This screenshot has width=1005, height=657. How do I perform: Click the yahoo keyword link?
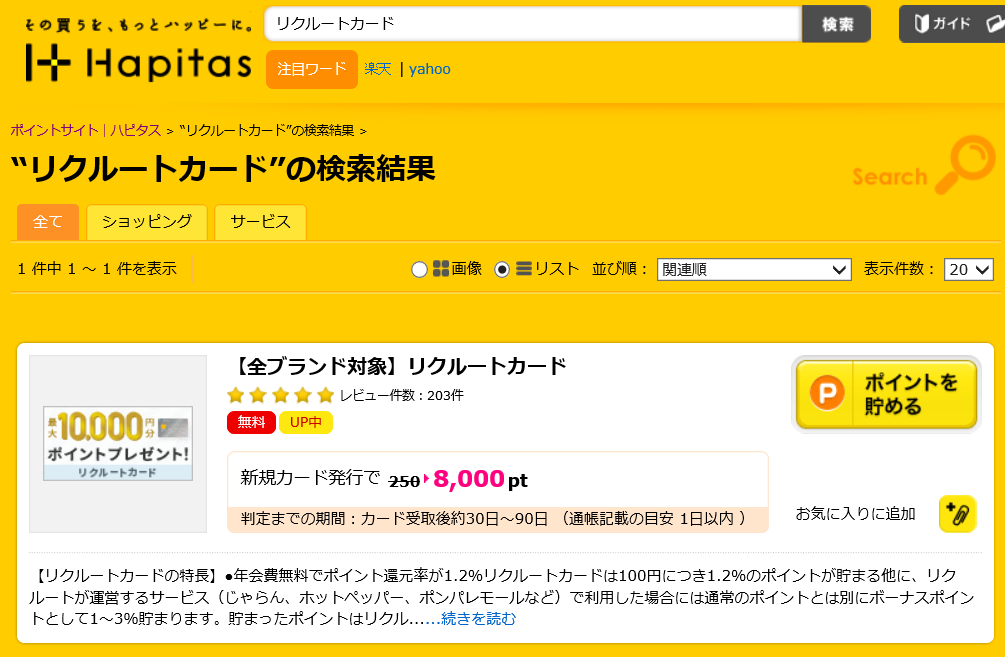tap(429, 69)
